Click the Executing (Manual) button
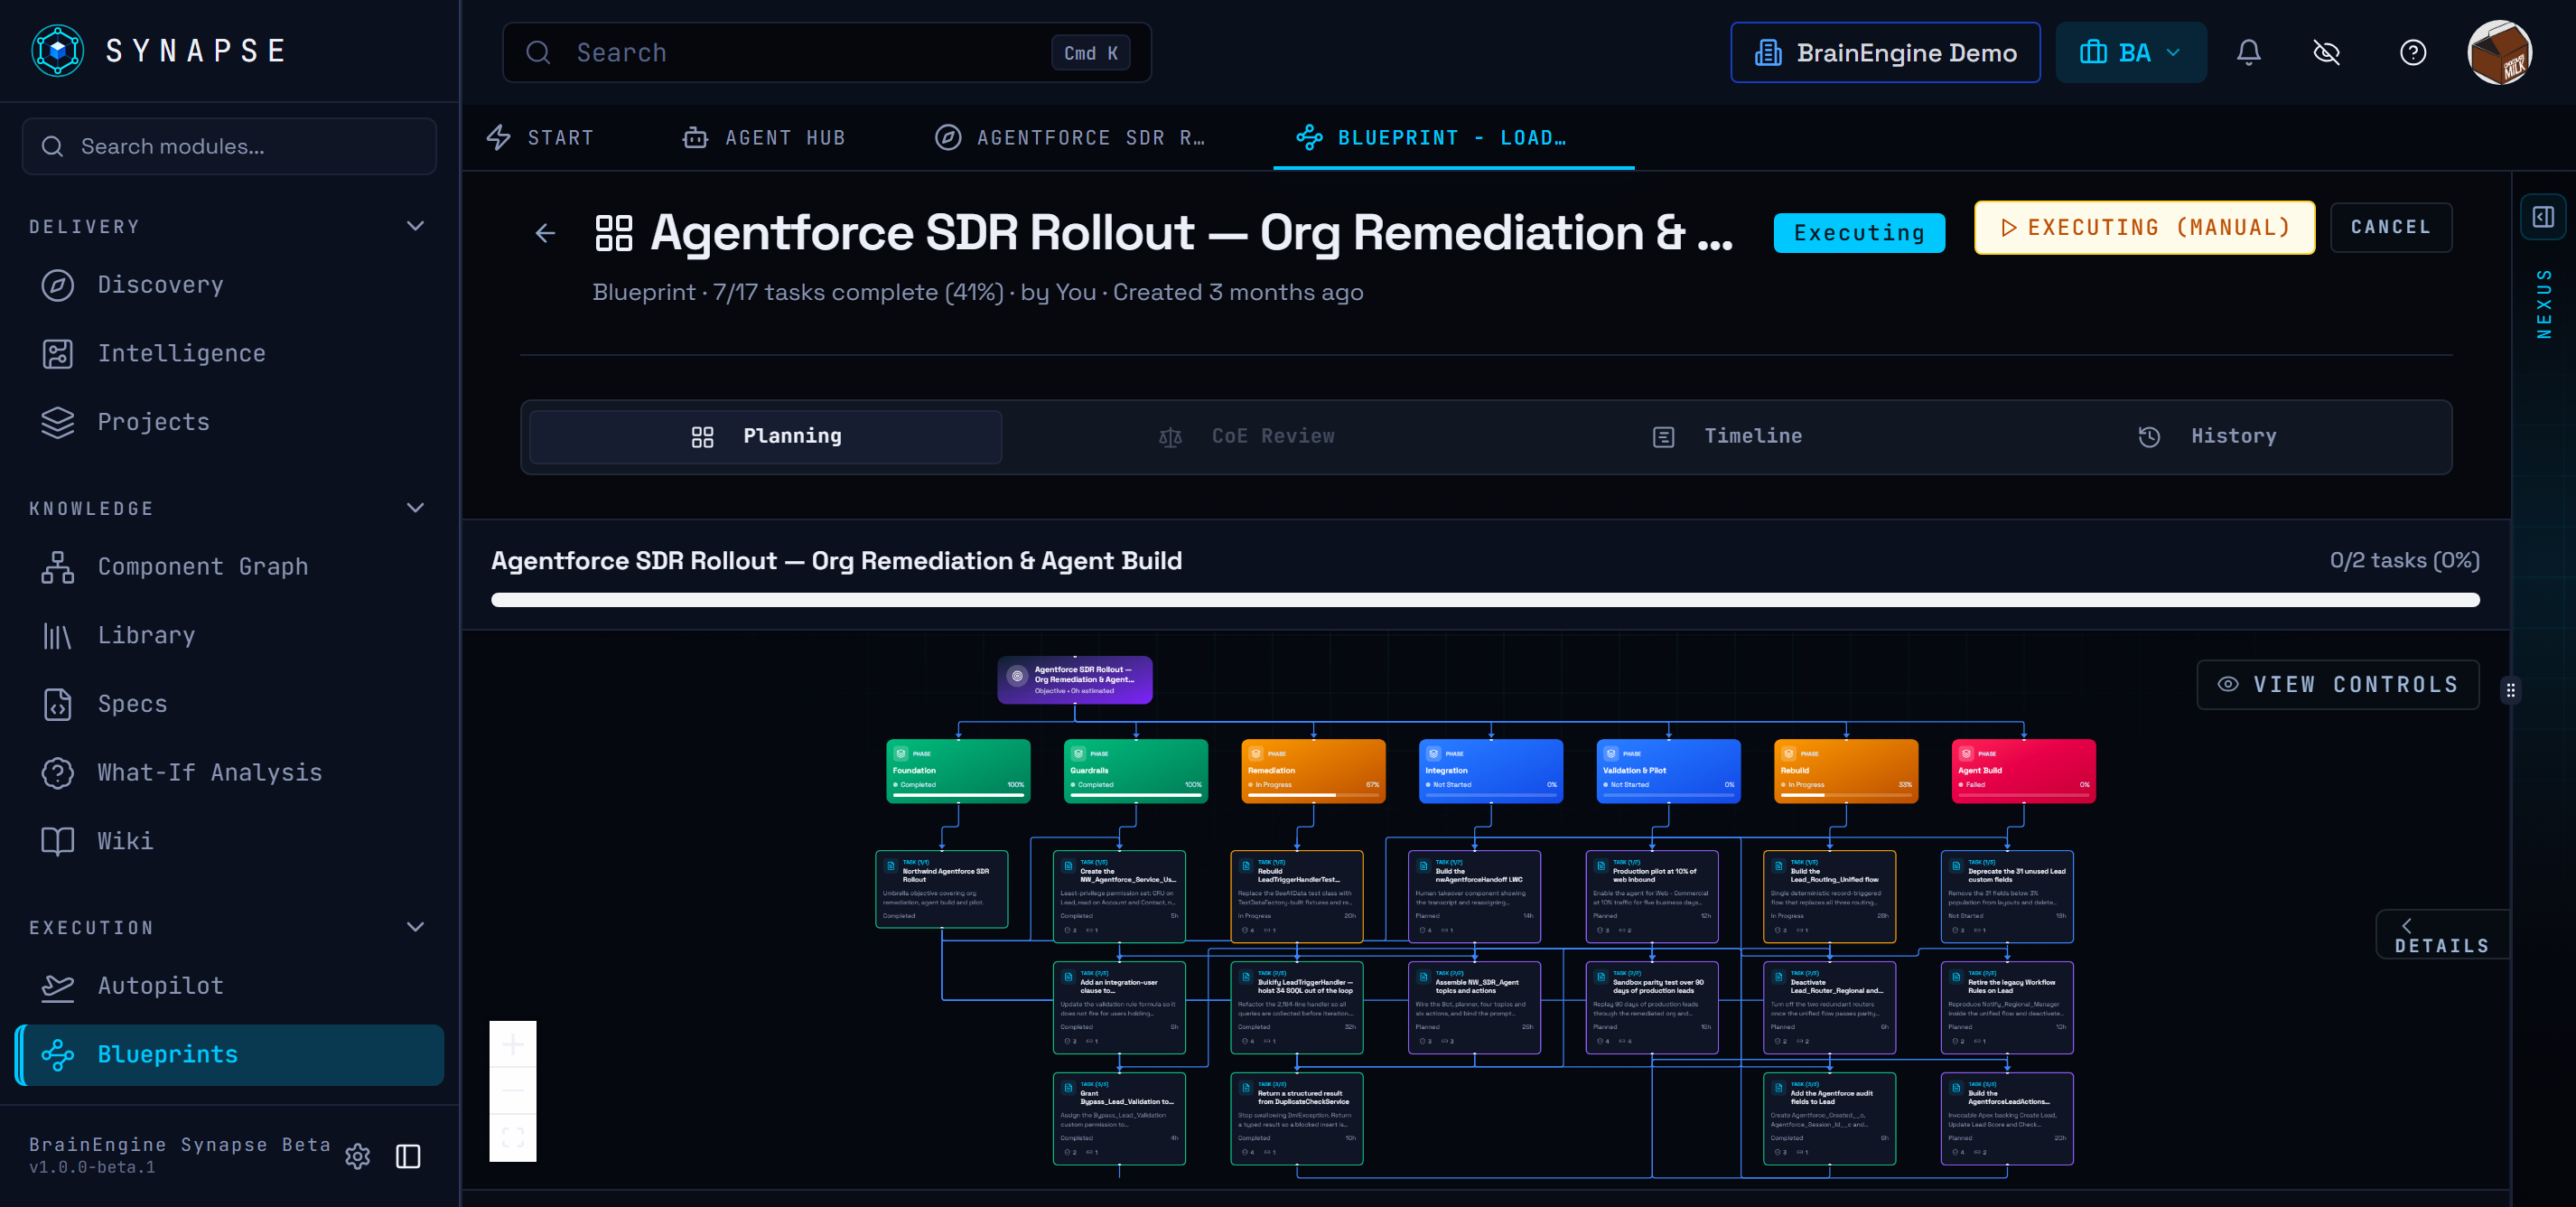The image size is (2576, 1207). coord(2143,228)
